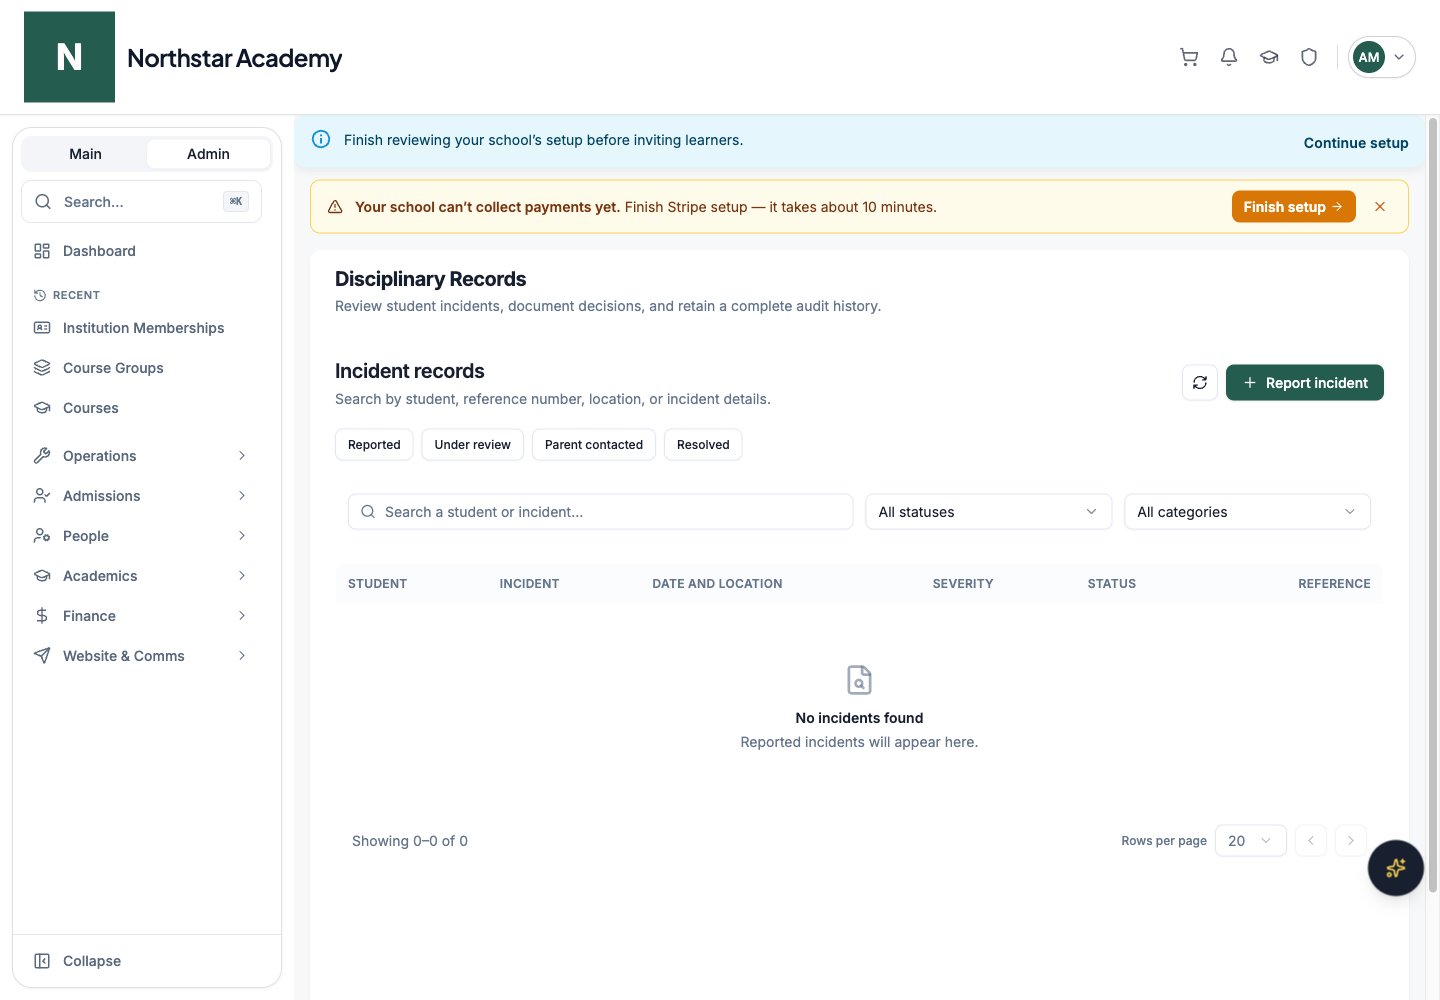1440x1000 pixels.
Task: Click the SEVERITY column header
Action: 963,584
